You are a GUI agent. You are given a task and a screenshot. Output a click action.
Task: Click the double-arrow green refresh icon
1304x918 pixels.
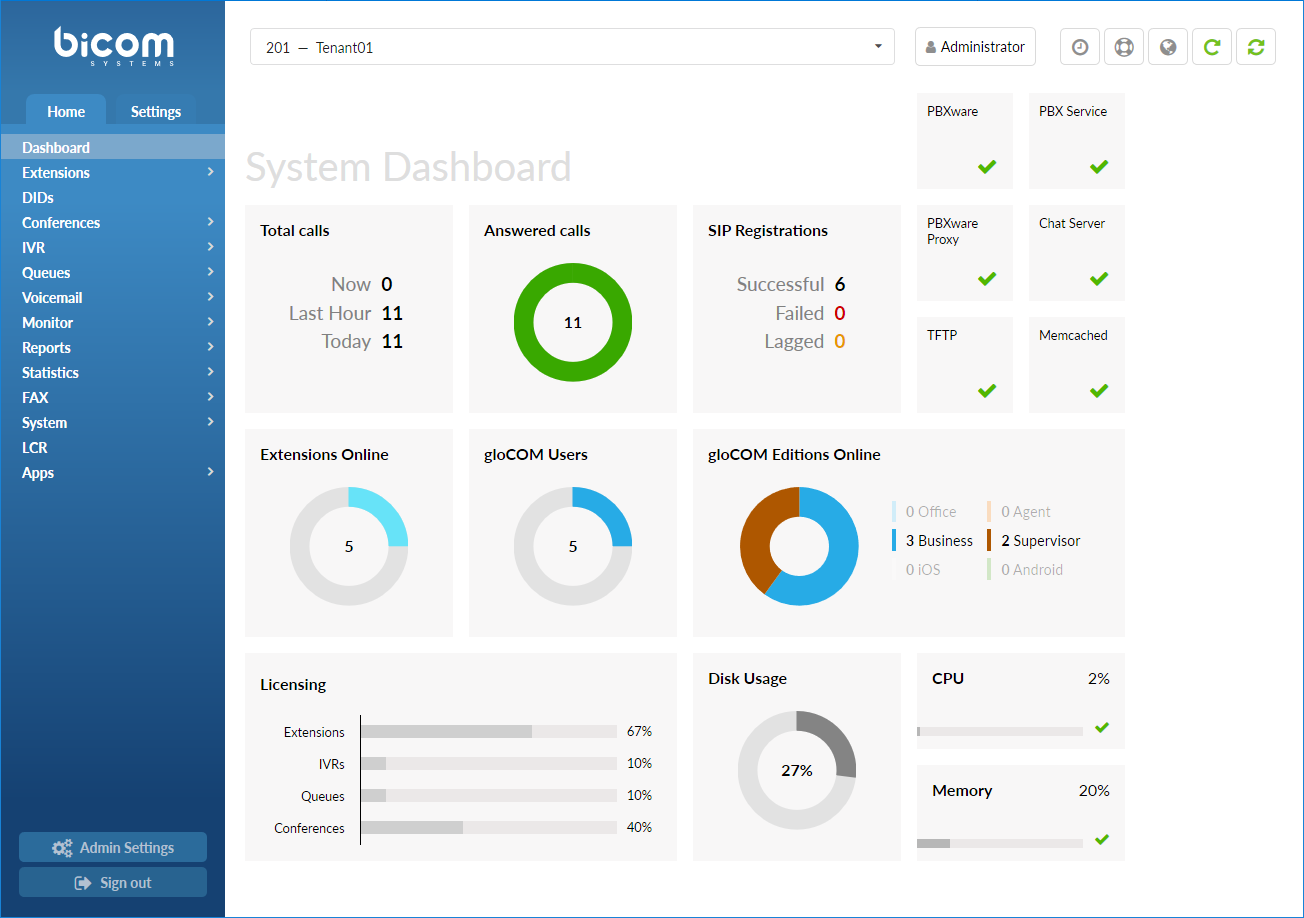(1256, 47)
